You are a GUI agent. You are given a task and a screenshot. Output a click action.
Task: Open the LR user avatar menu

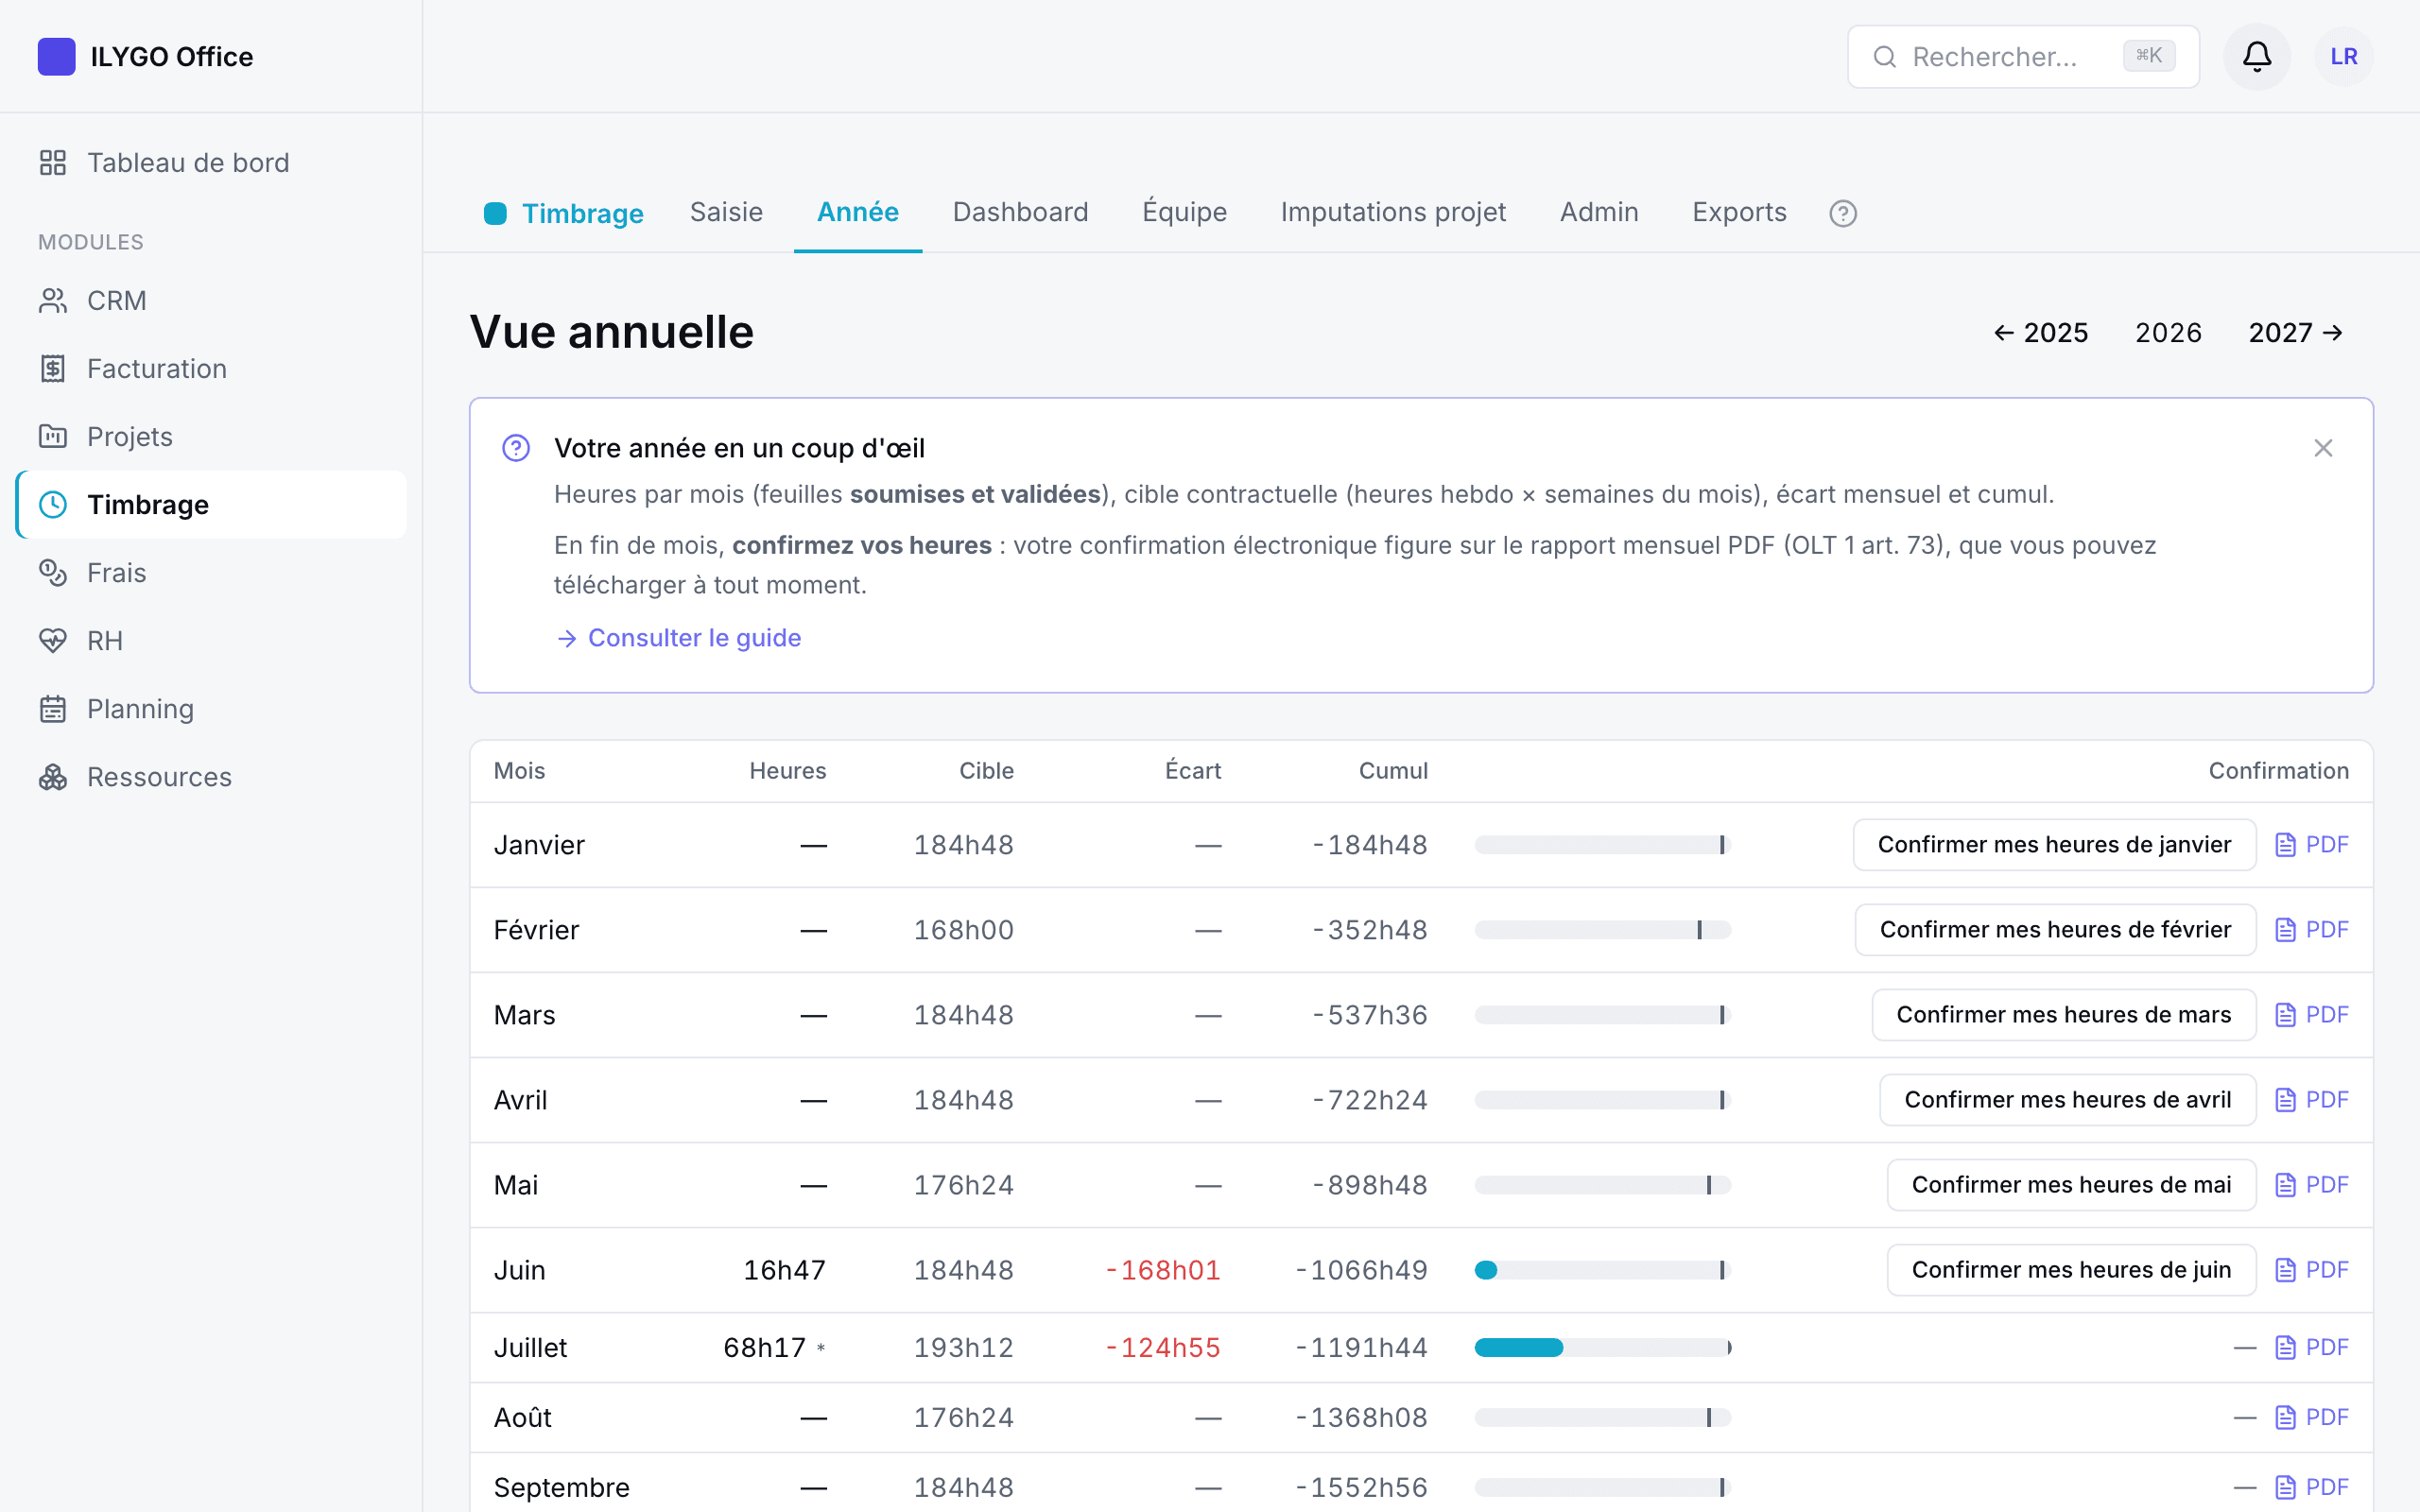pyautogui.click(x=2344, y=56)
